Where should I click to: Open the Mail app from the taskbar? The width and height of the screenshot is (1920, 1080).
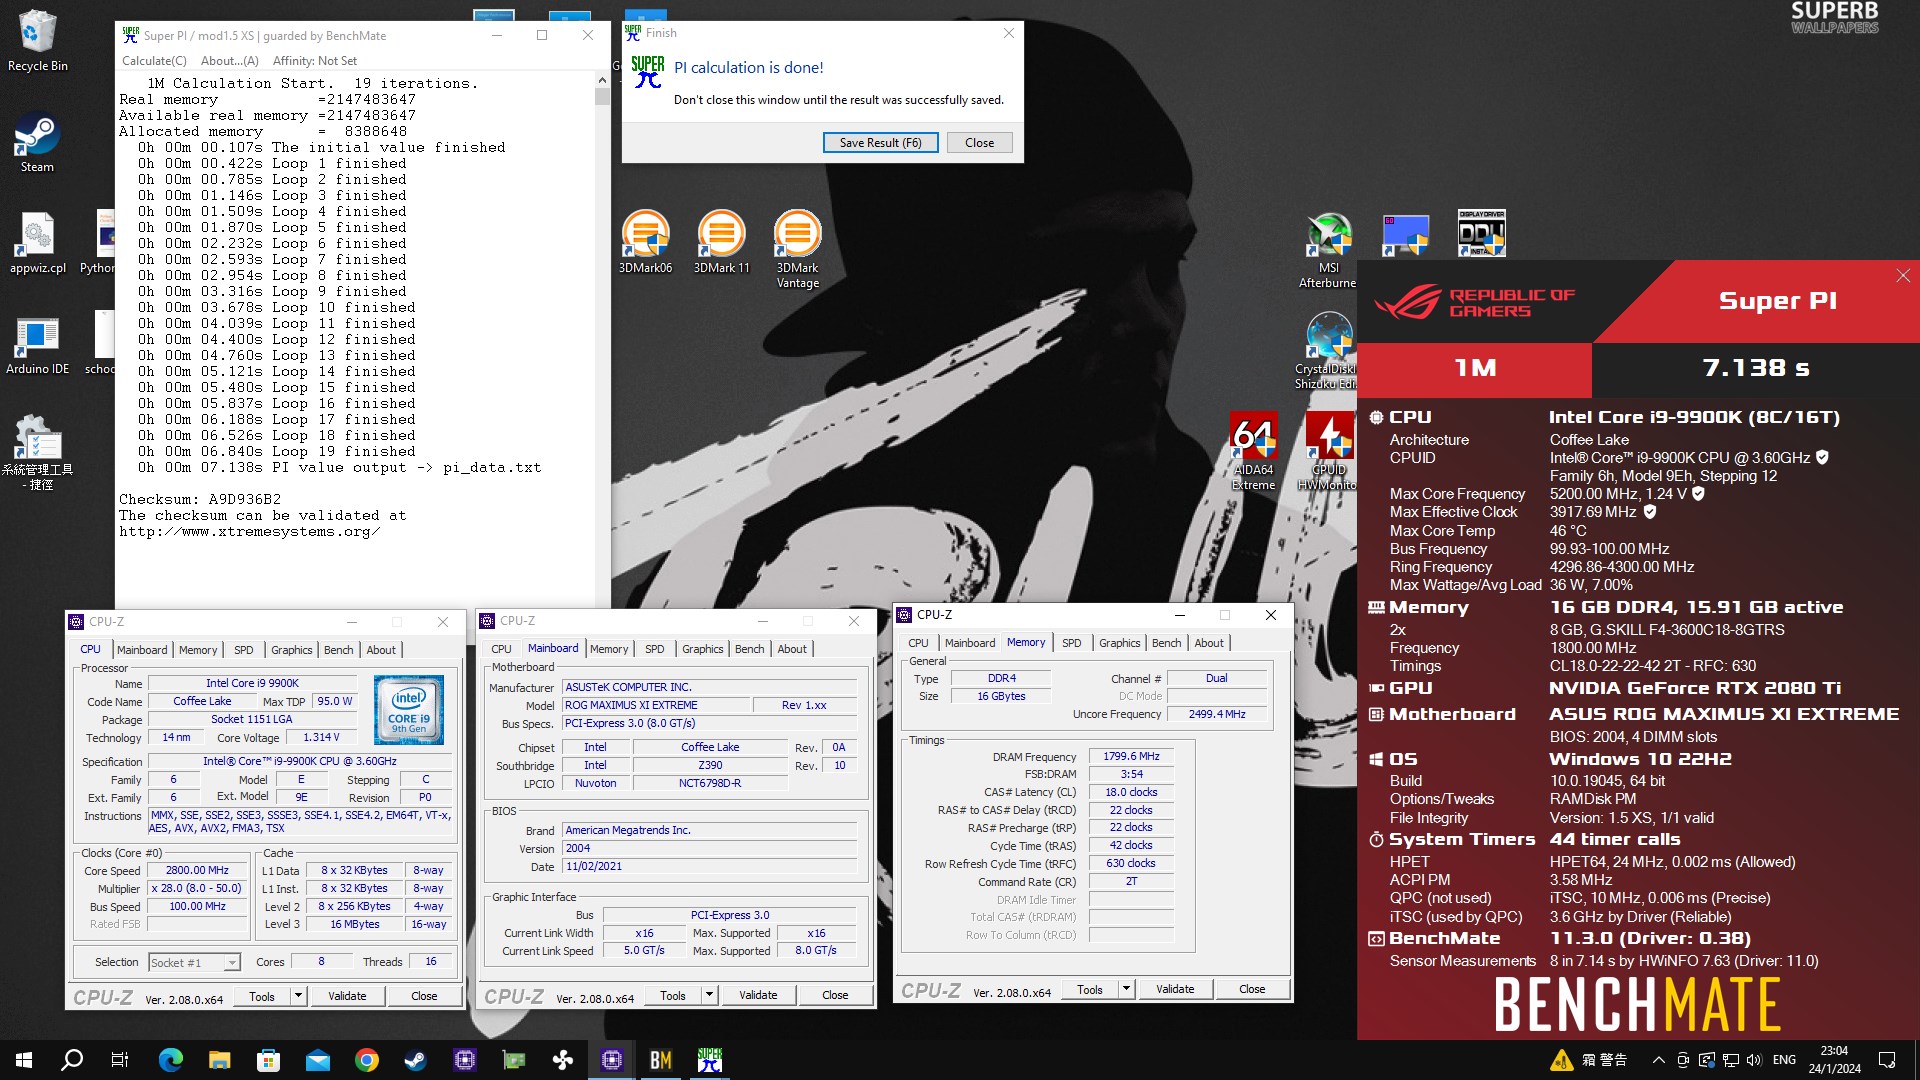(x=317, y=1060)
